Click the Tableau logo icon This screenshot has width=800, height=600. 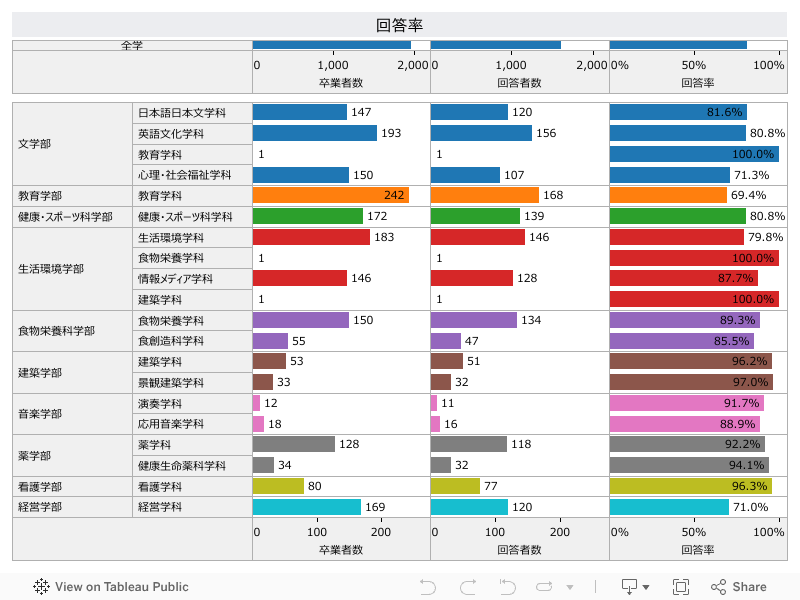tap(42, 587)
